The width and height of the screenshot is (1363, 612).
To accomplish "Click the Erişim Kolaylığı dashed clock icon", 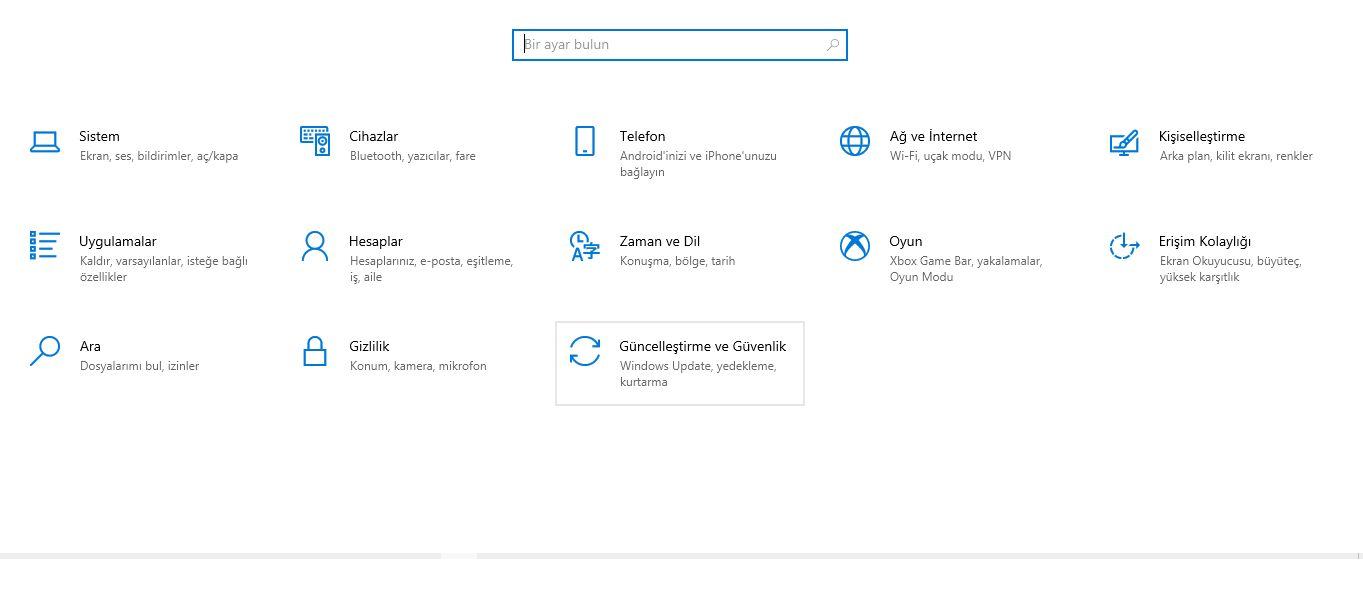I will 1124,246.
